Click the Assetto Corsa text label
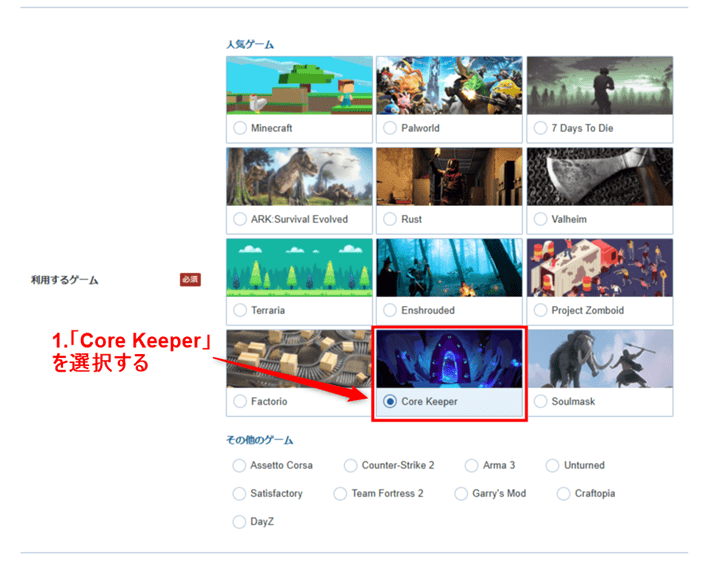710x563 pixels. [281, 465]
